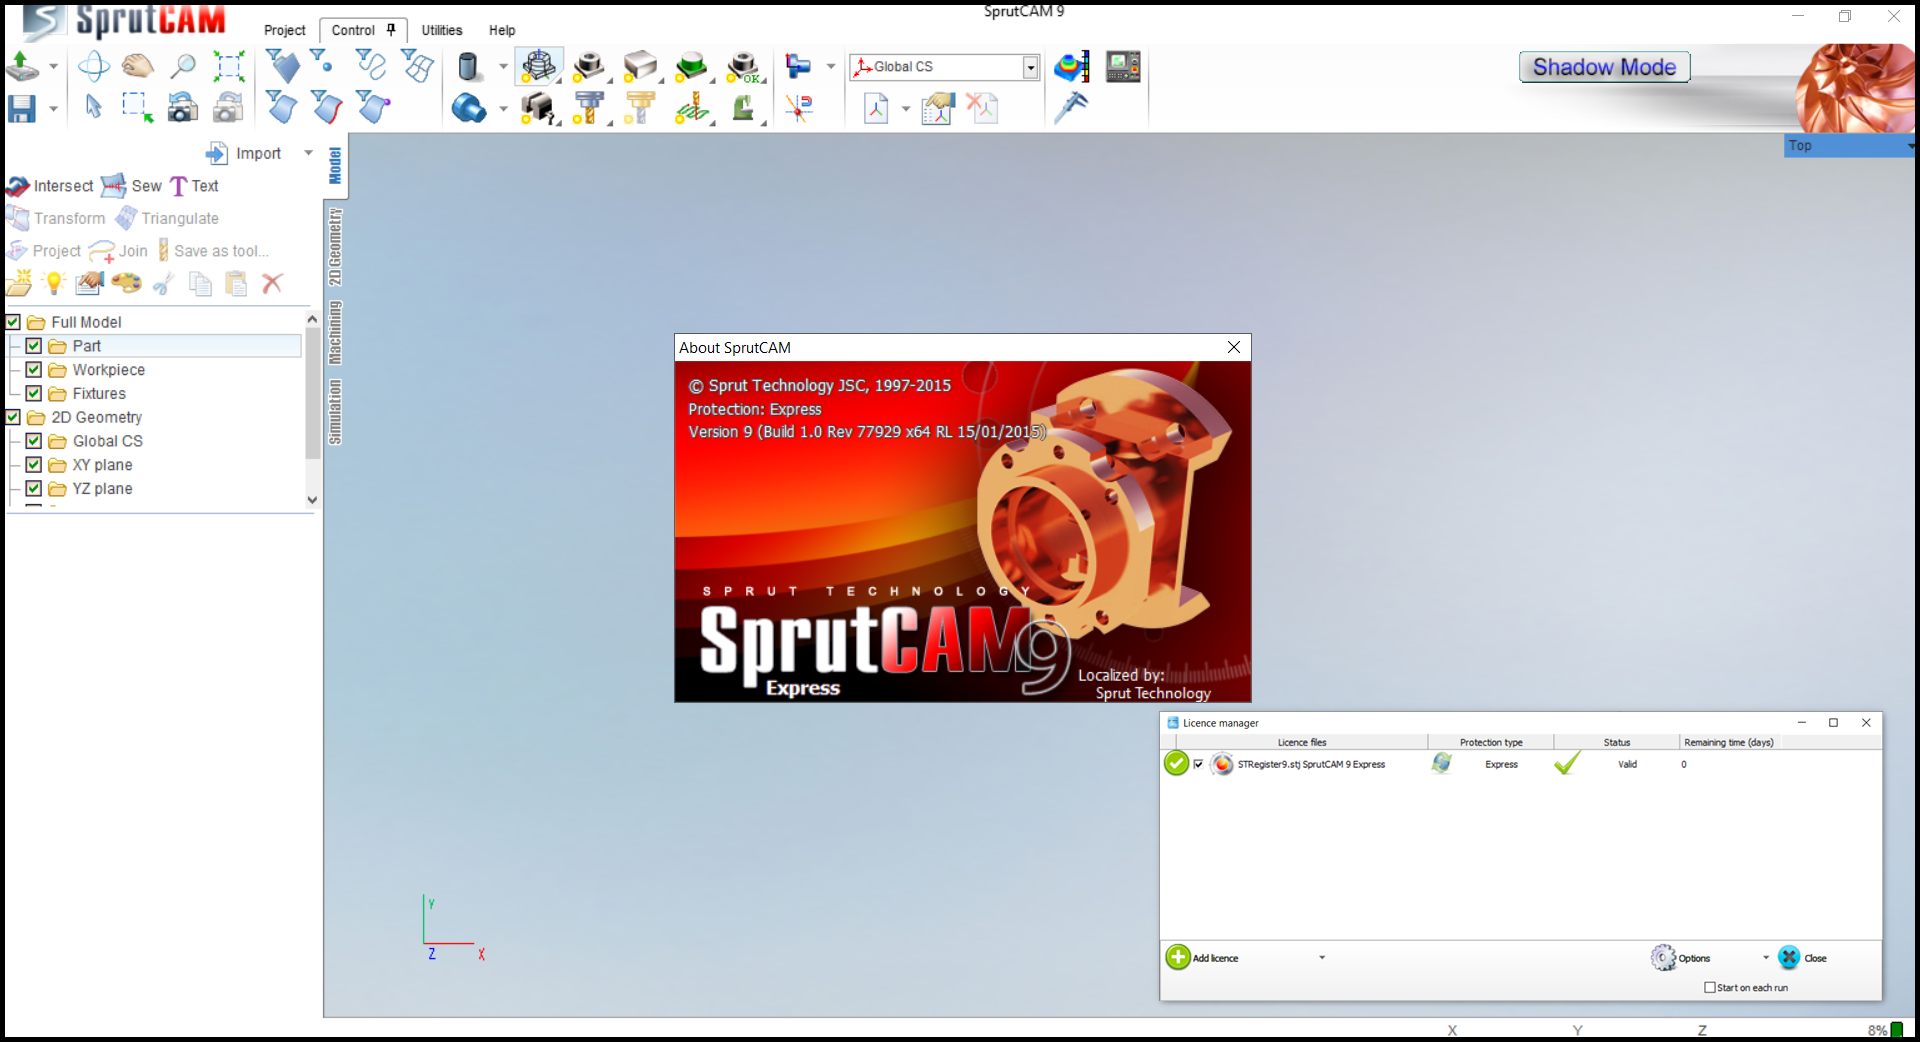
Task: Save project with the floppy disk icon
Action: click(x=22, y=108)
